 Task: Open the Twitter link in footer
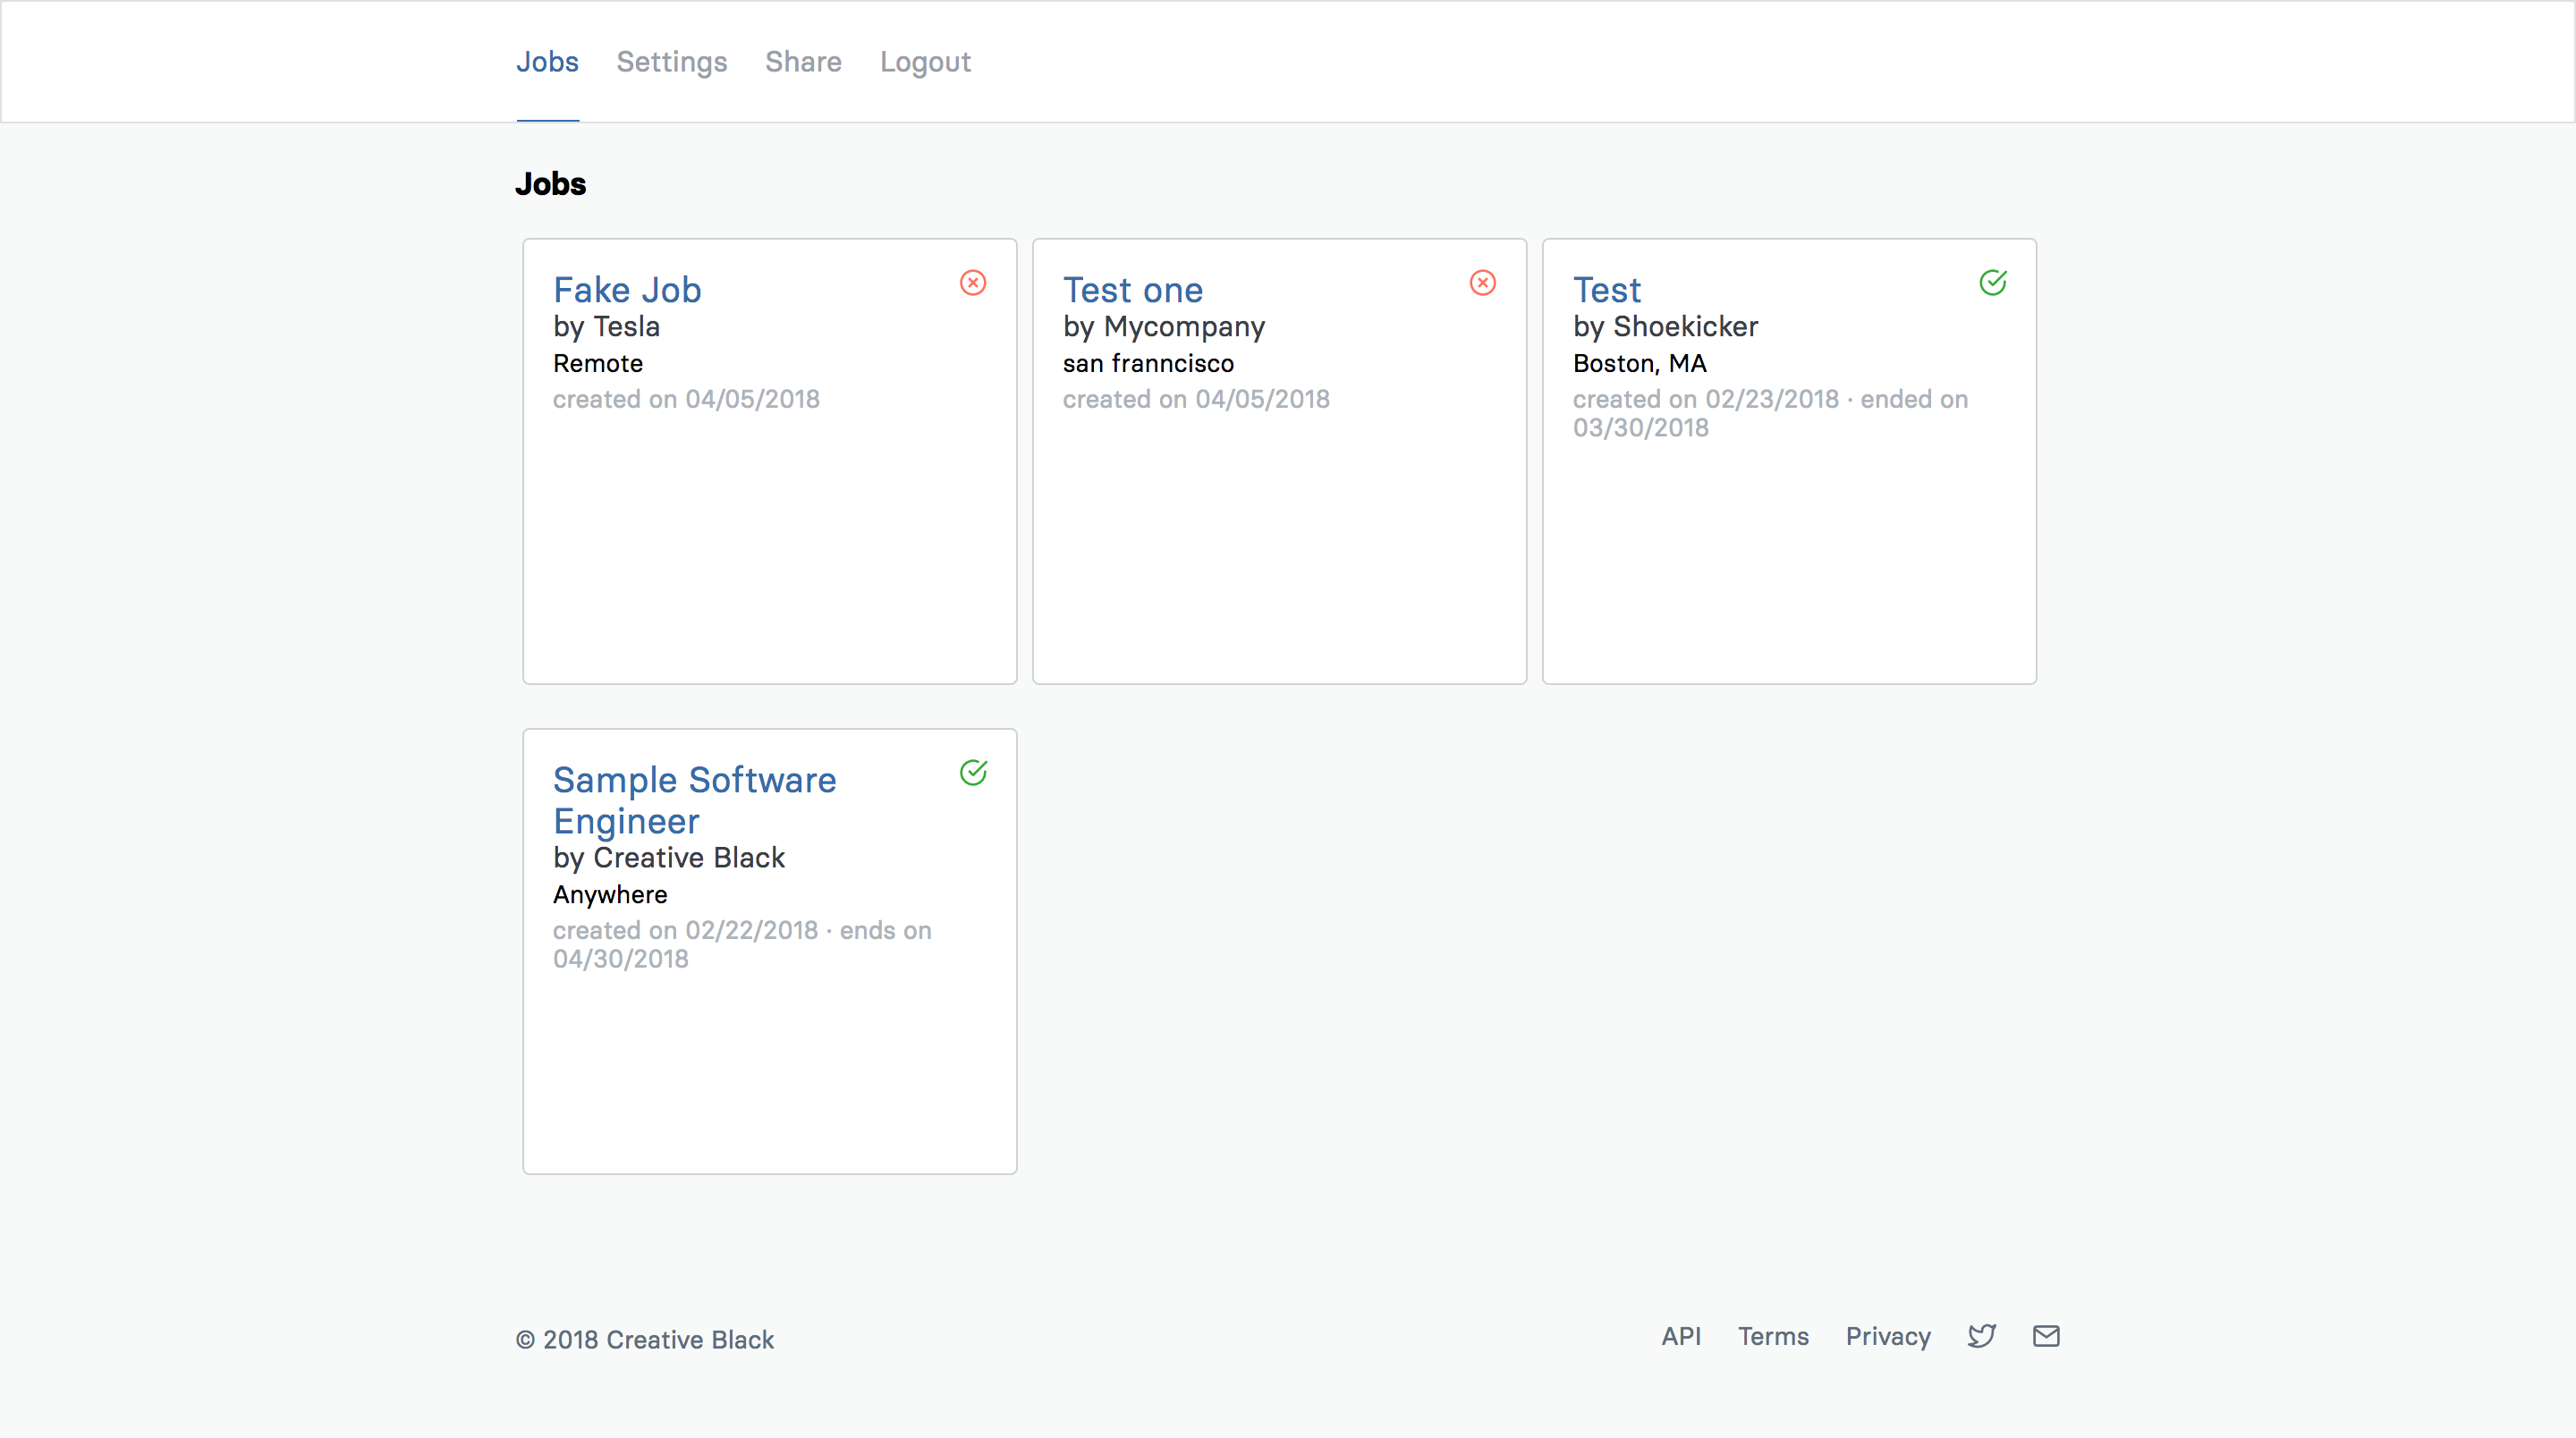[x=1981, y=1337]
